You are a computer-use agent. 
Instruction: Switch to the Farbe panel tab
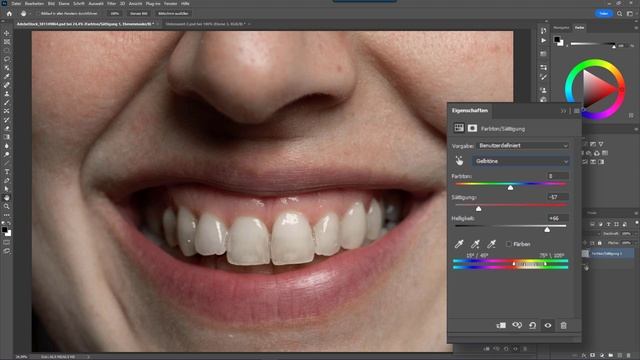(579, 28)
